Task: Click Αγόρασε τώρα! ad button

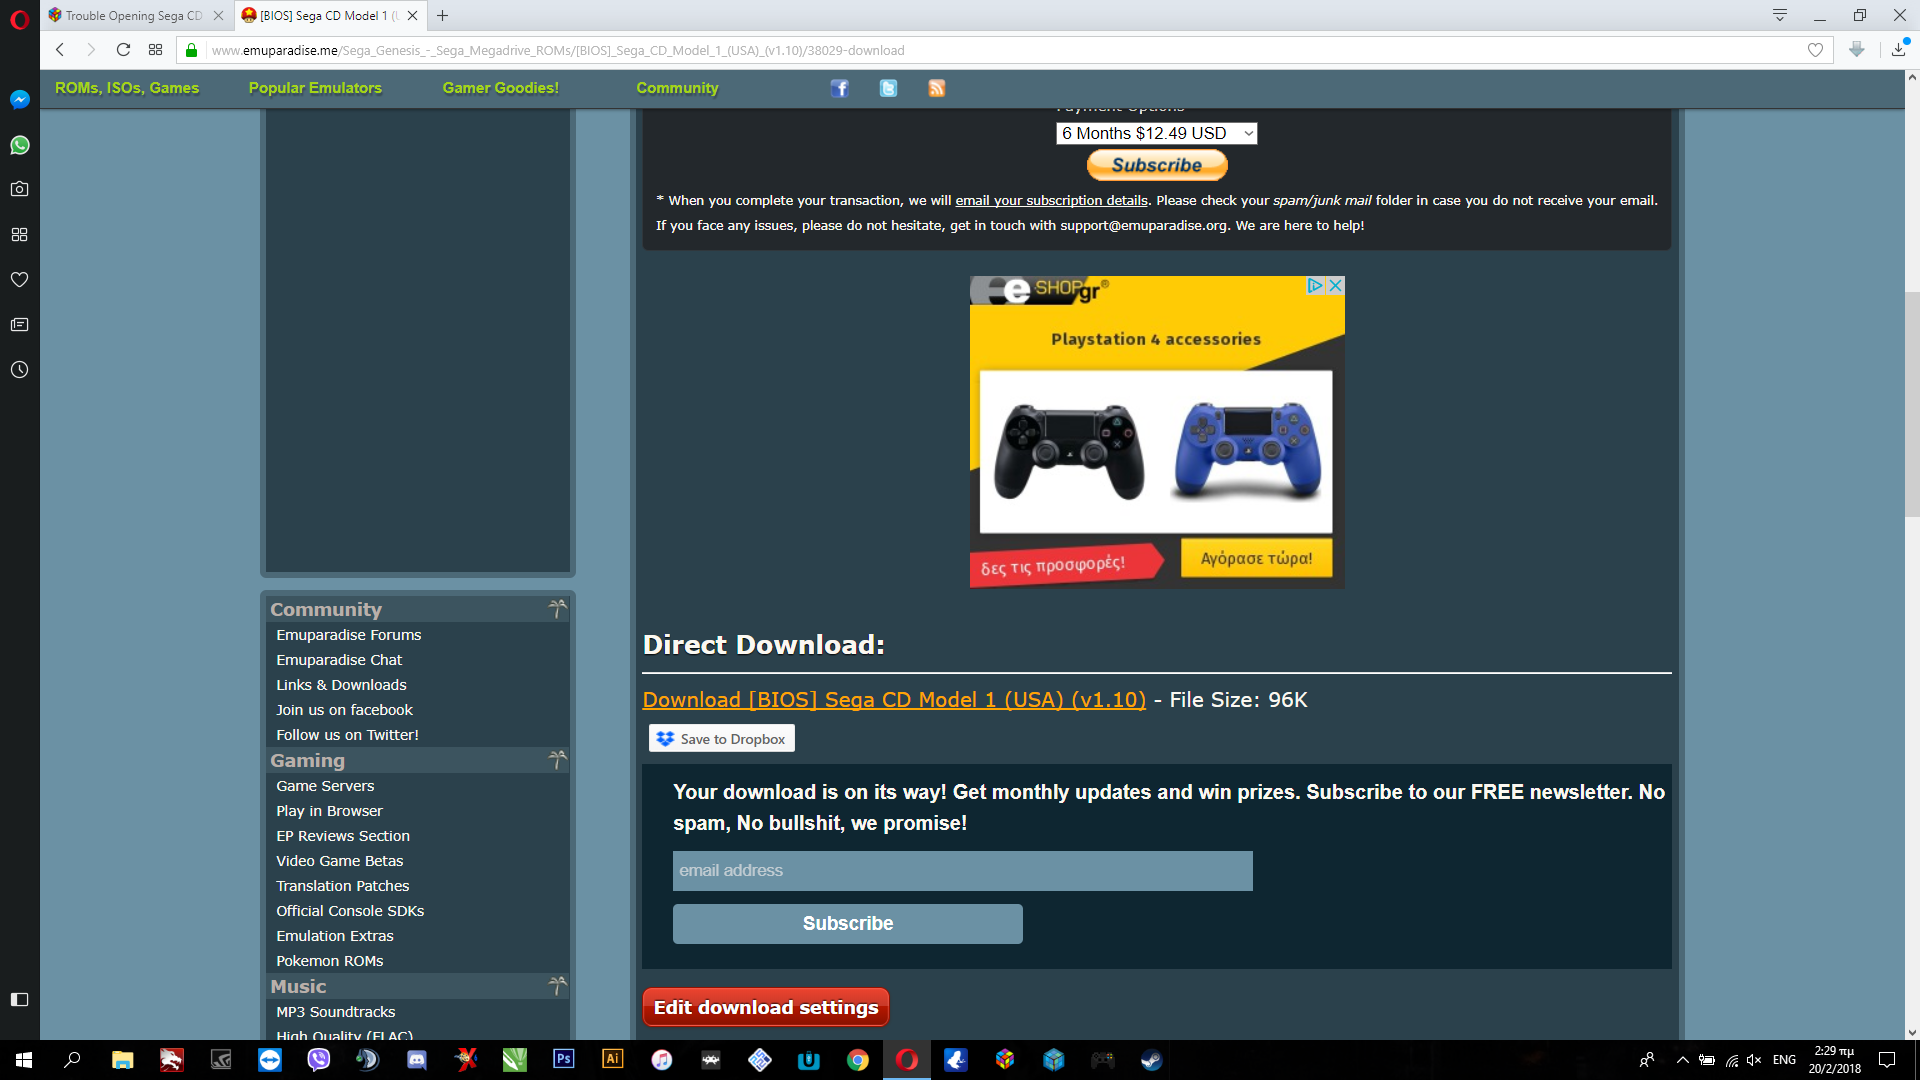Action: [1256, 558]
